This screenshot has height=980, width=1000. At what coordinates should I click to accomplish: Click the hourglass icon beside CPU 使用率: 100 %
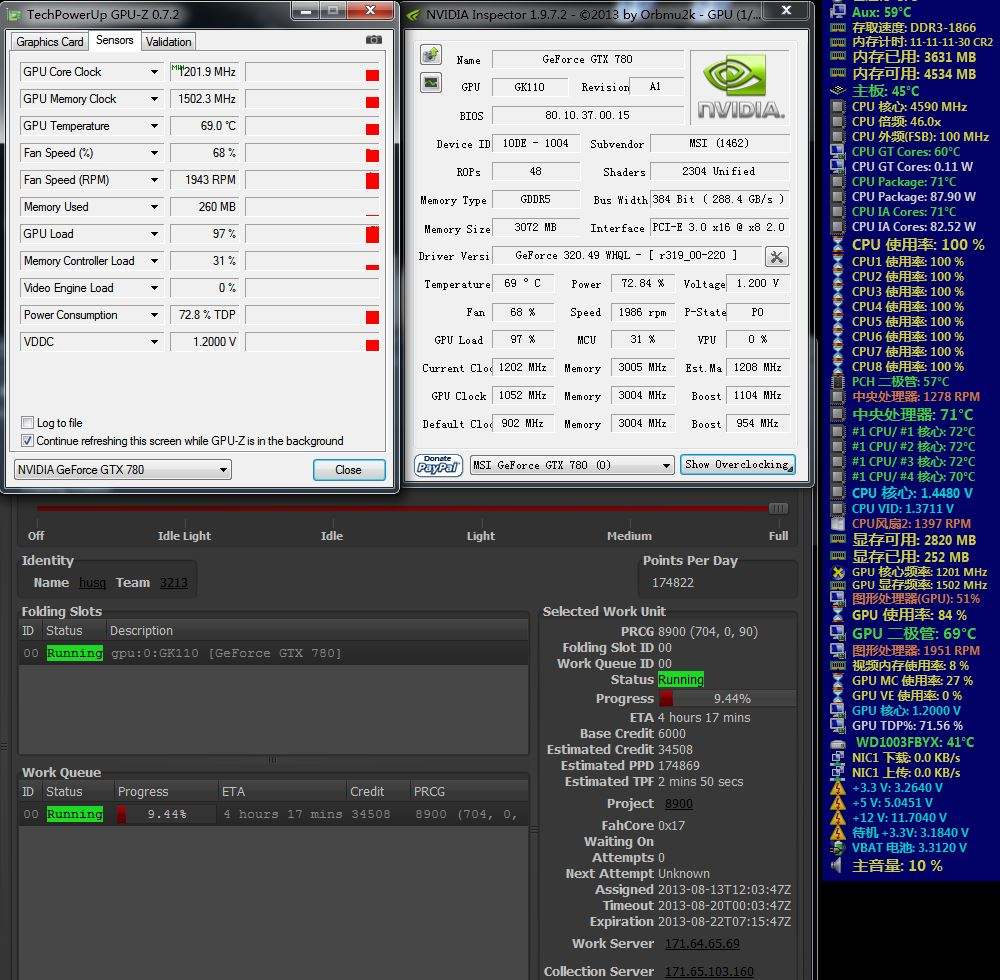pos(838,245)
